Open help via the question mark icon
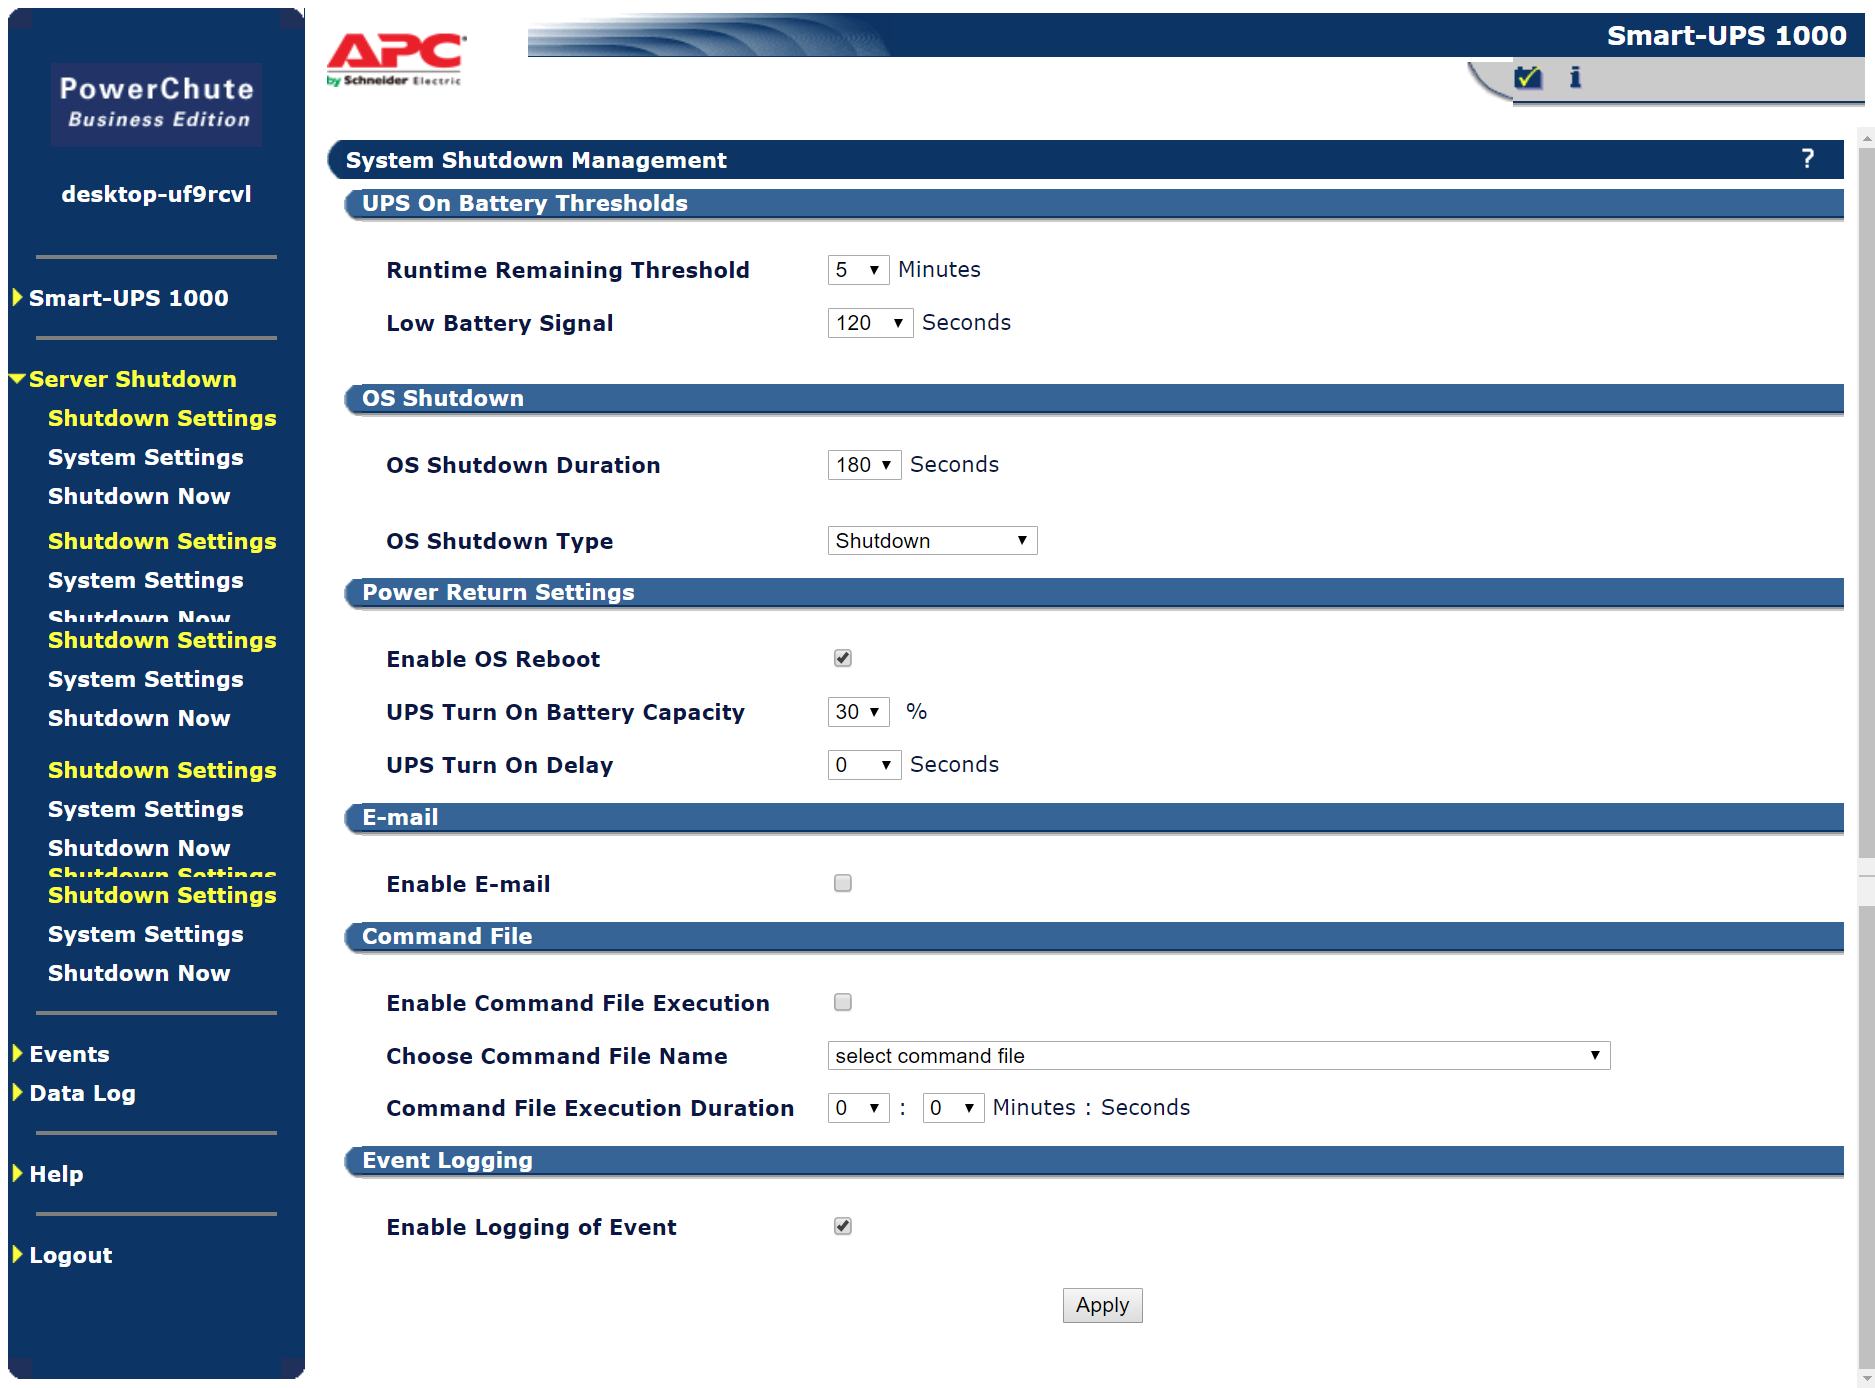Image resolution: width=1875 pixels, height=1388 pixels. [x=1807, y=159]
